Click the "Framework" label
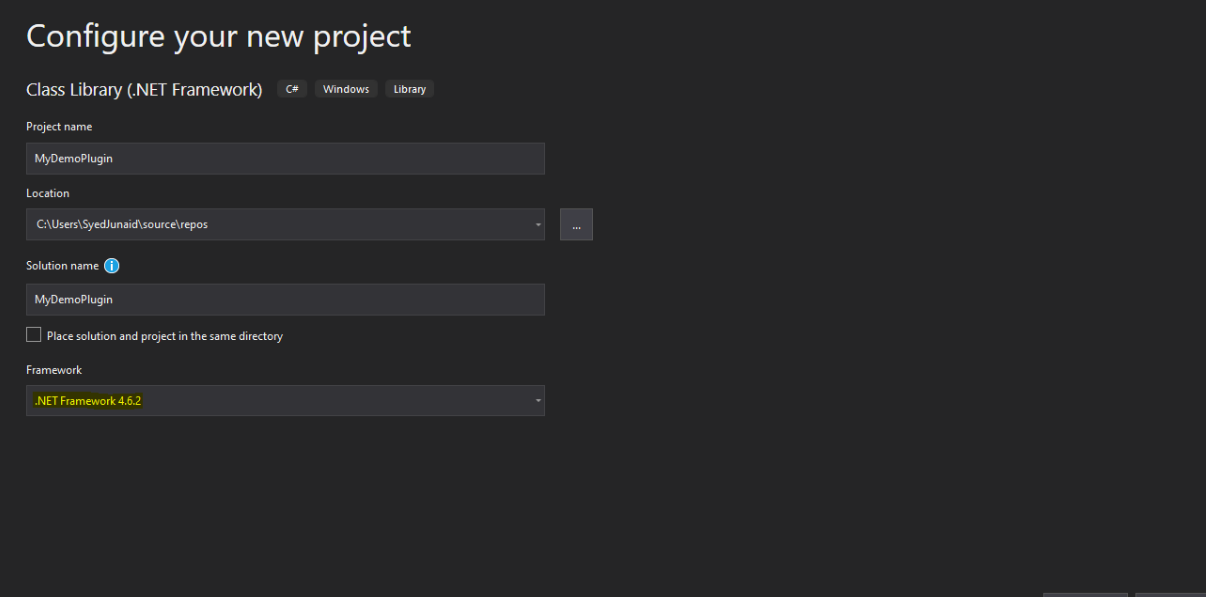Viewport: 1206px width, 597px height. point(54,369)
